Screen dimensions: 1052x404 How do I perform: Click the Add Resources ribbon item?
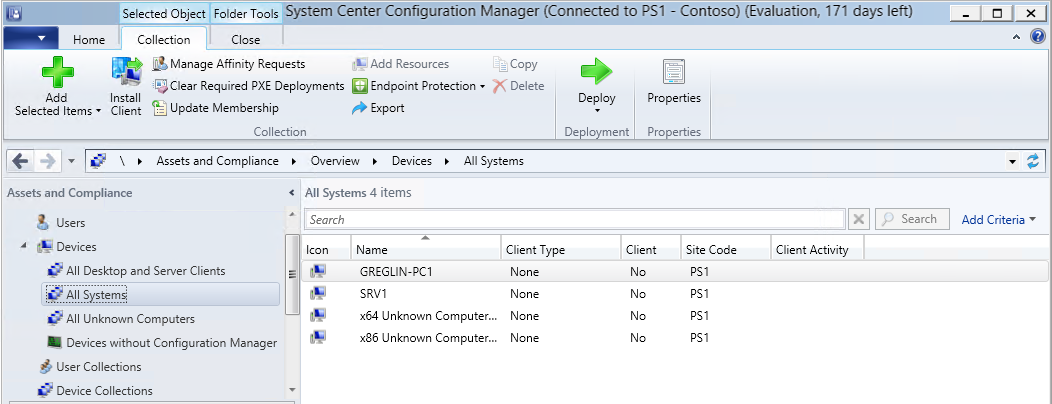(401, 64)
